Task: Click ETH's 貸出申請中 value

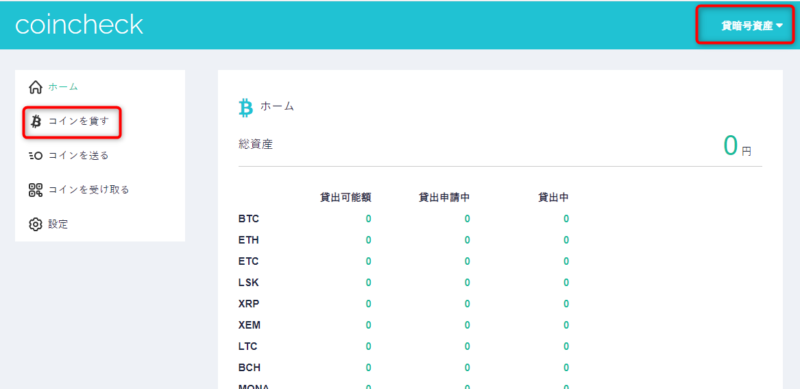Action: point(467,240)
